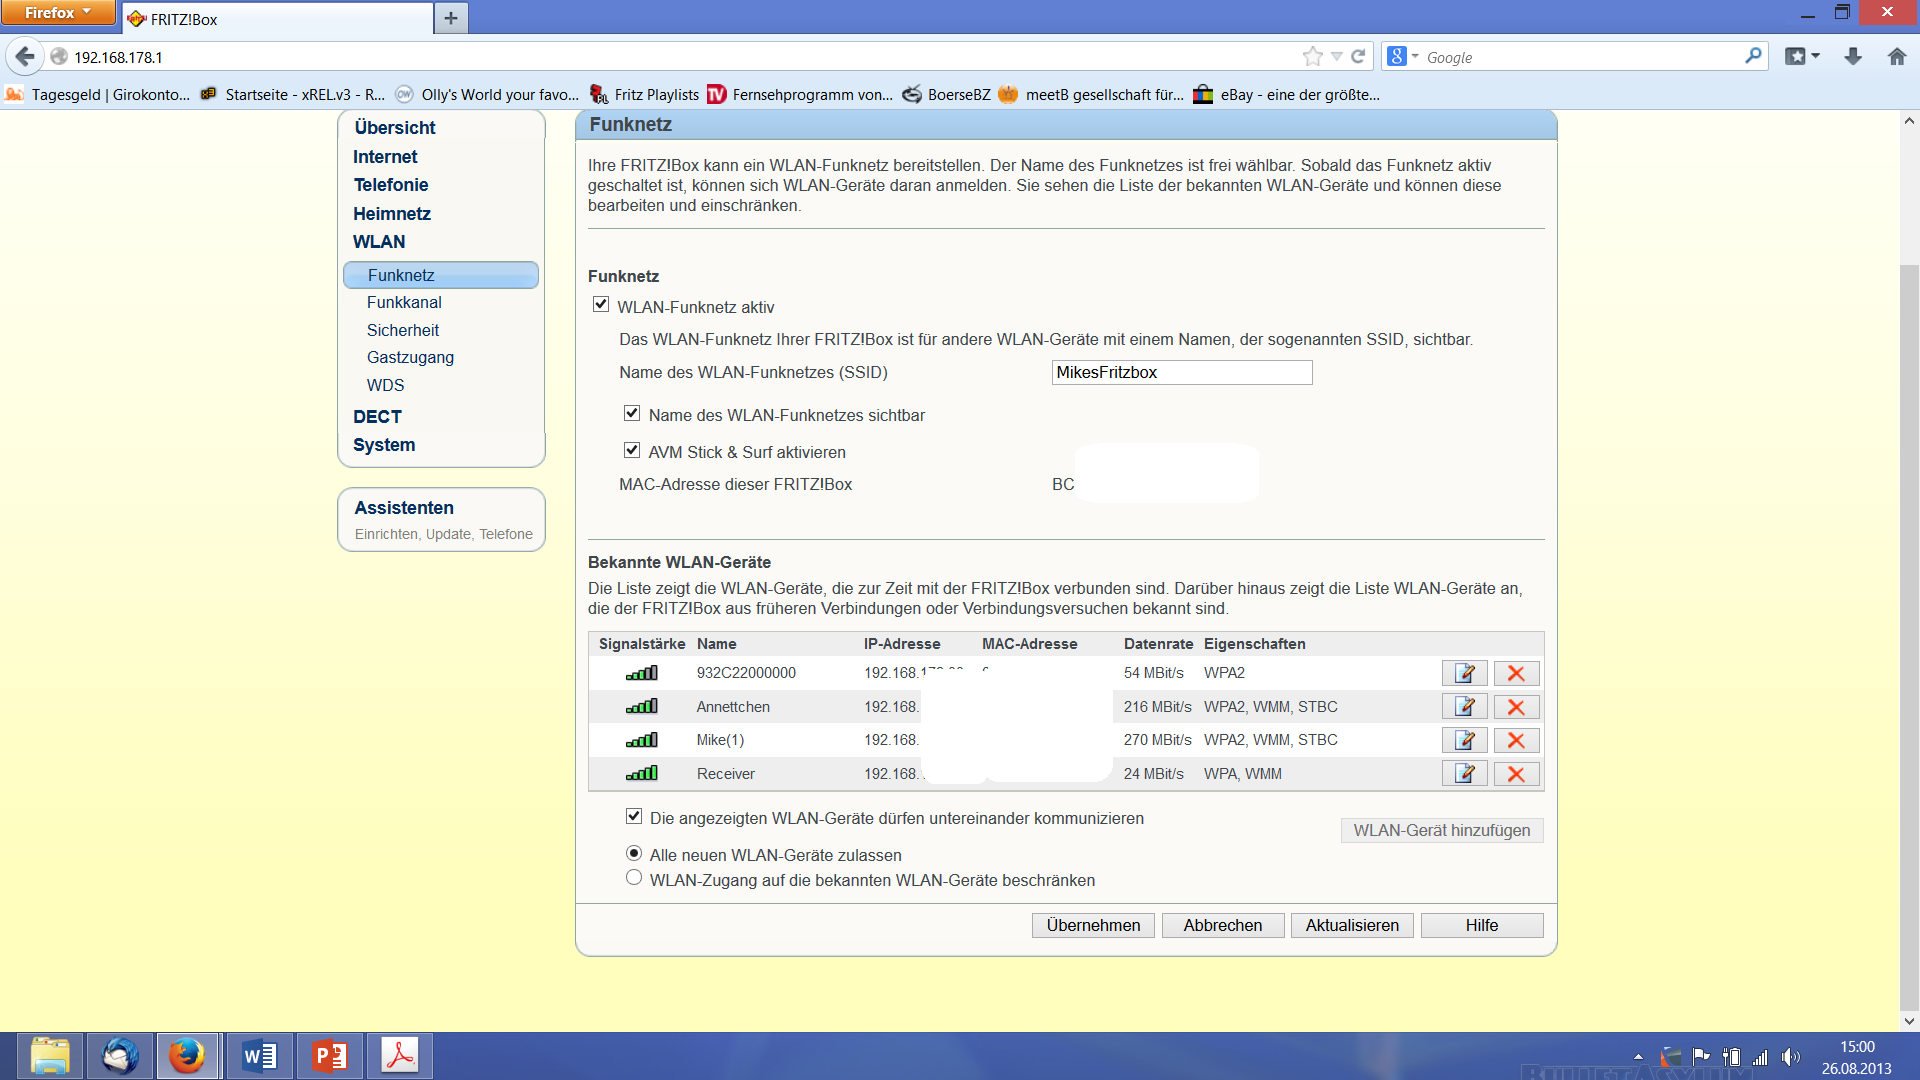Open the bookmarks menu dropdown arrow
The width and height of the screenshot is (1920, 1080).
point(1815,57)
